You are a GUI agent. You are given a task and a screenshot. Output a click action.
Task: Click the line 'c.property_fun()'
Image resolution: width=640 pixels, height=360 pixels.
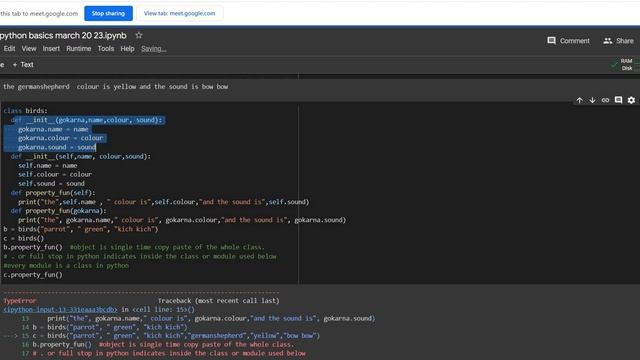(33, 275)
